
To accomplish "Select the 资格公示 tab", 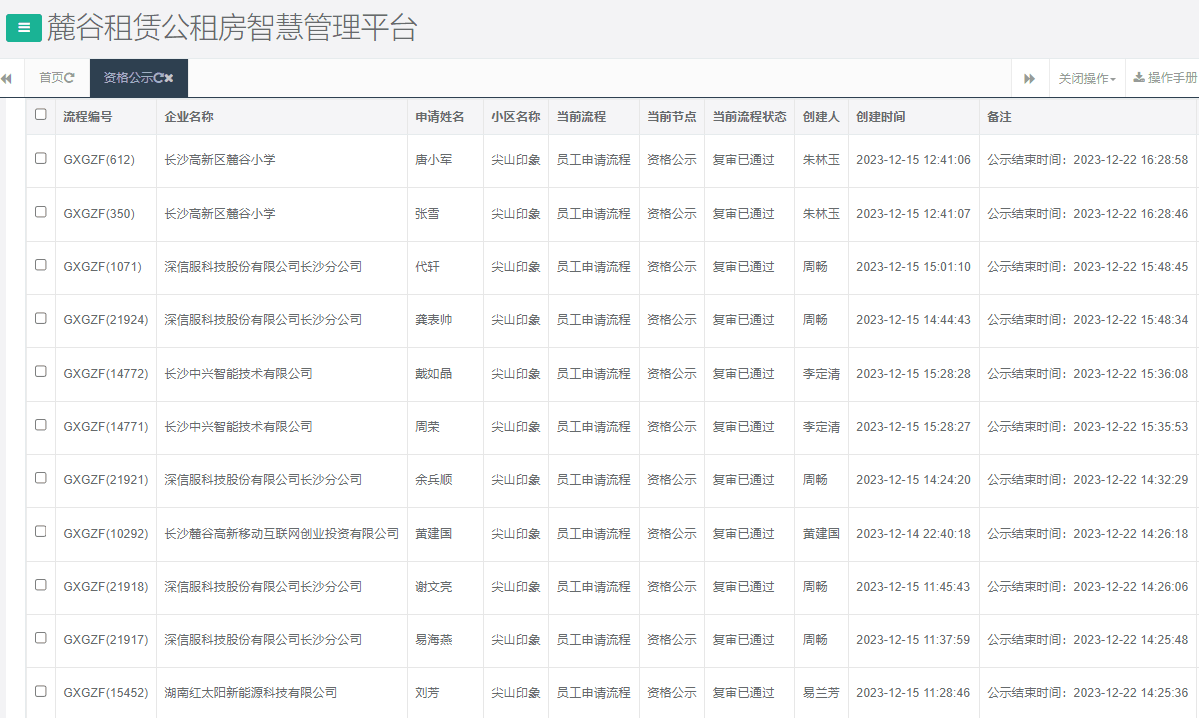I will 132,75.
